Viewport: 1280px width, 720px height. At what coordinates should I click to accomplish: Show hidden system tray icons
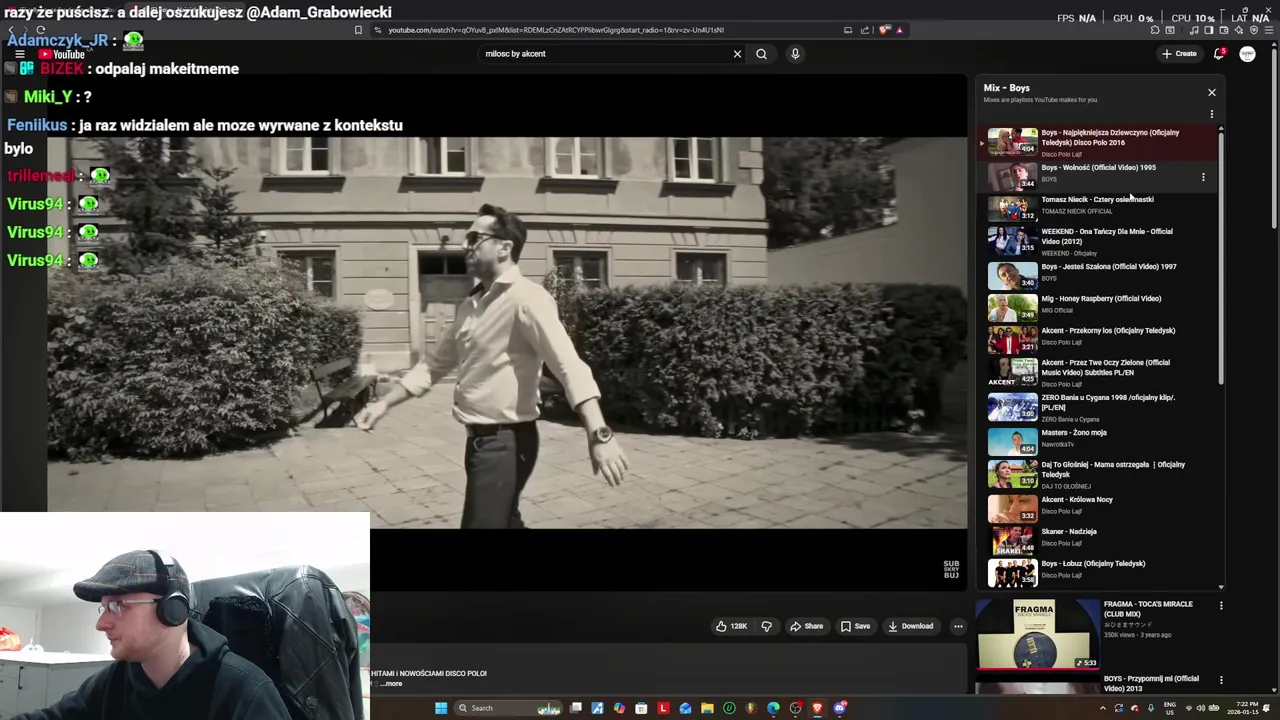[1103, 708]
